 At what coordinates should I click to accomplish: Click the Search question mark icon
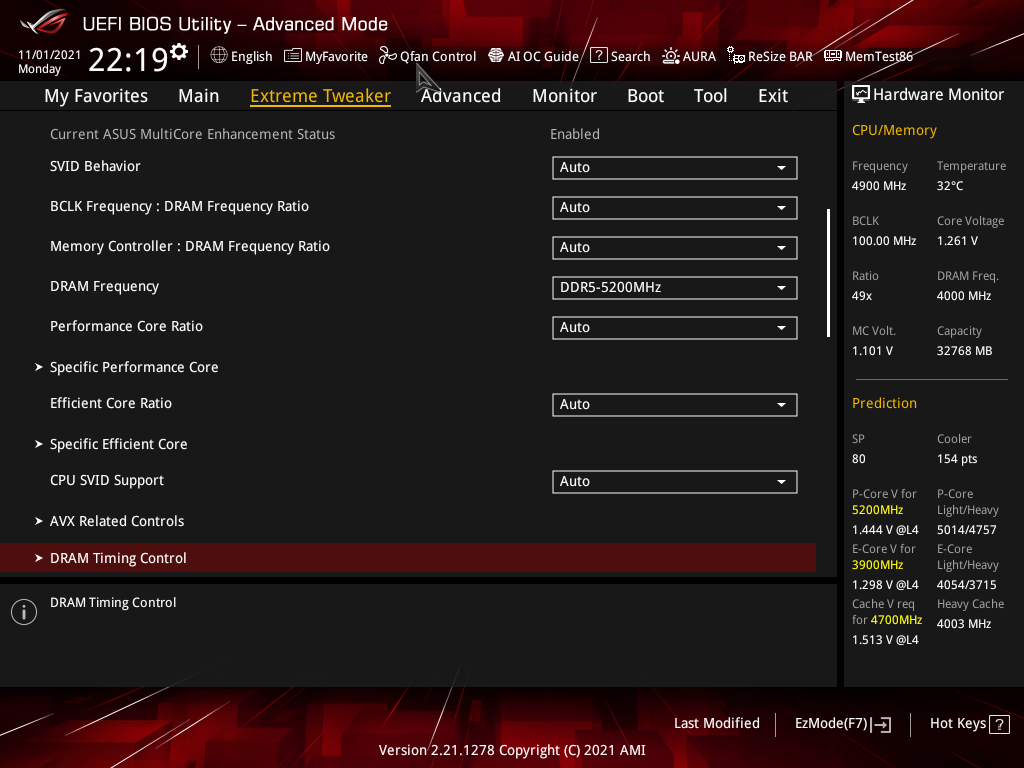[599, 56]
